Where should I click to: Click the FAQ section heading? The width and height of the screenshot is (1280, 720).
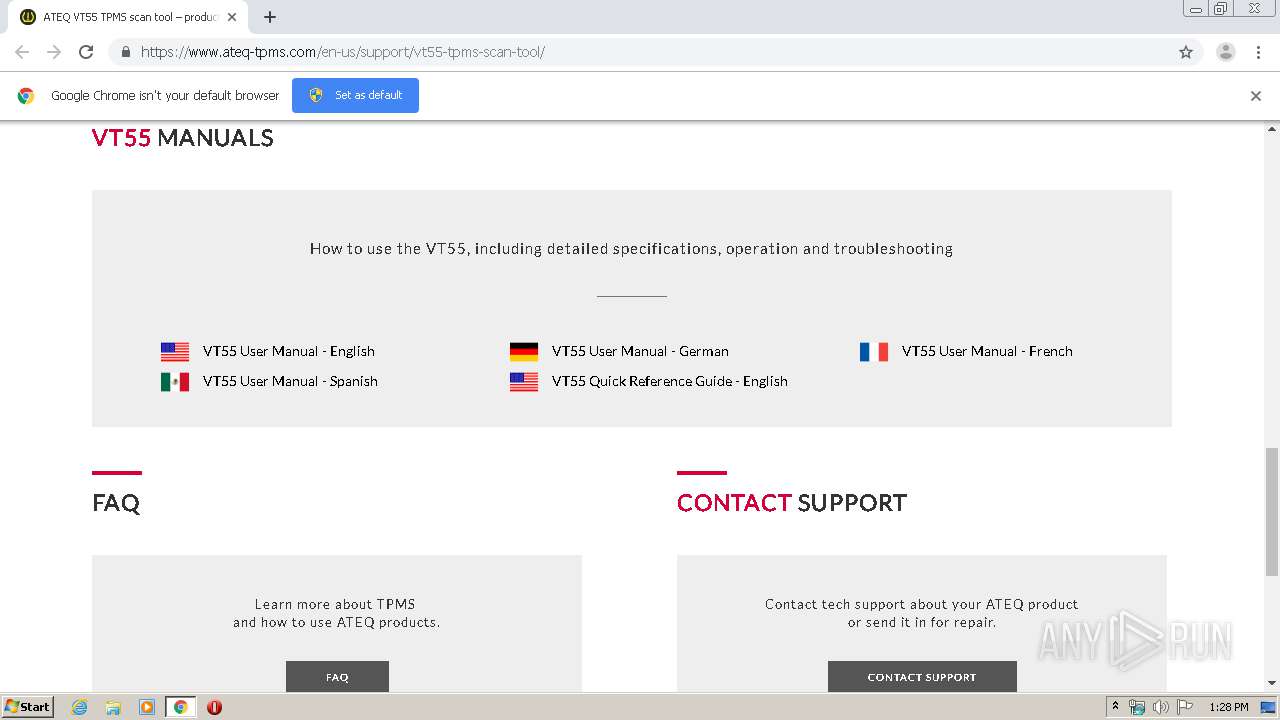pyautogui.click(x=116, y=503)
